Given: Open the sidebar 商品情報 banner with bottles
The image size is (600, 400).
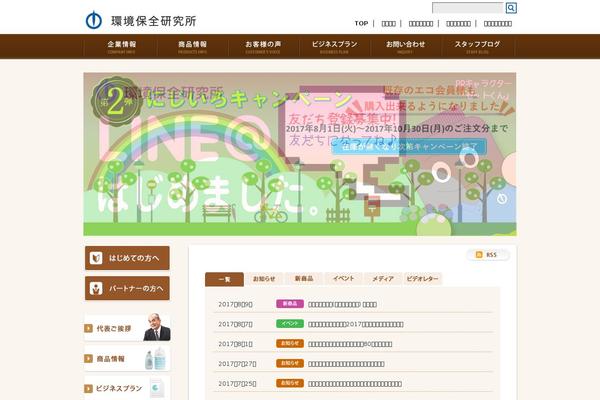Looking at the screenshot, I should (x=127, y=359).
